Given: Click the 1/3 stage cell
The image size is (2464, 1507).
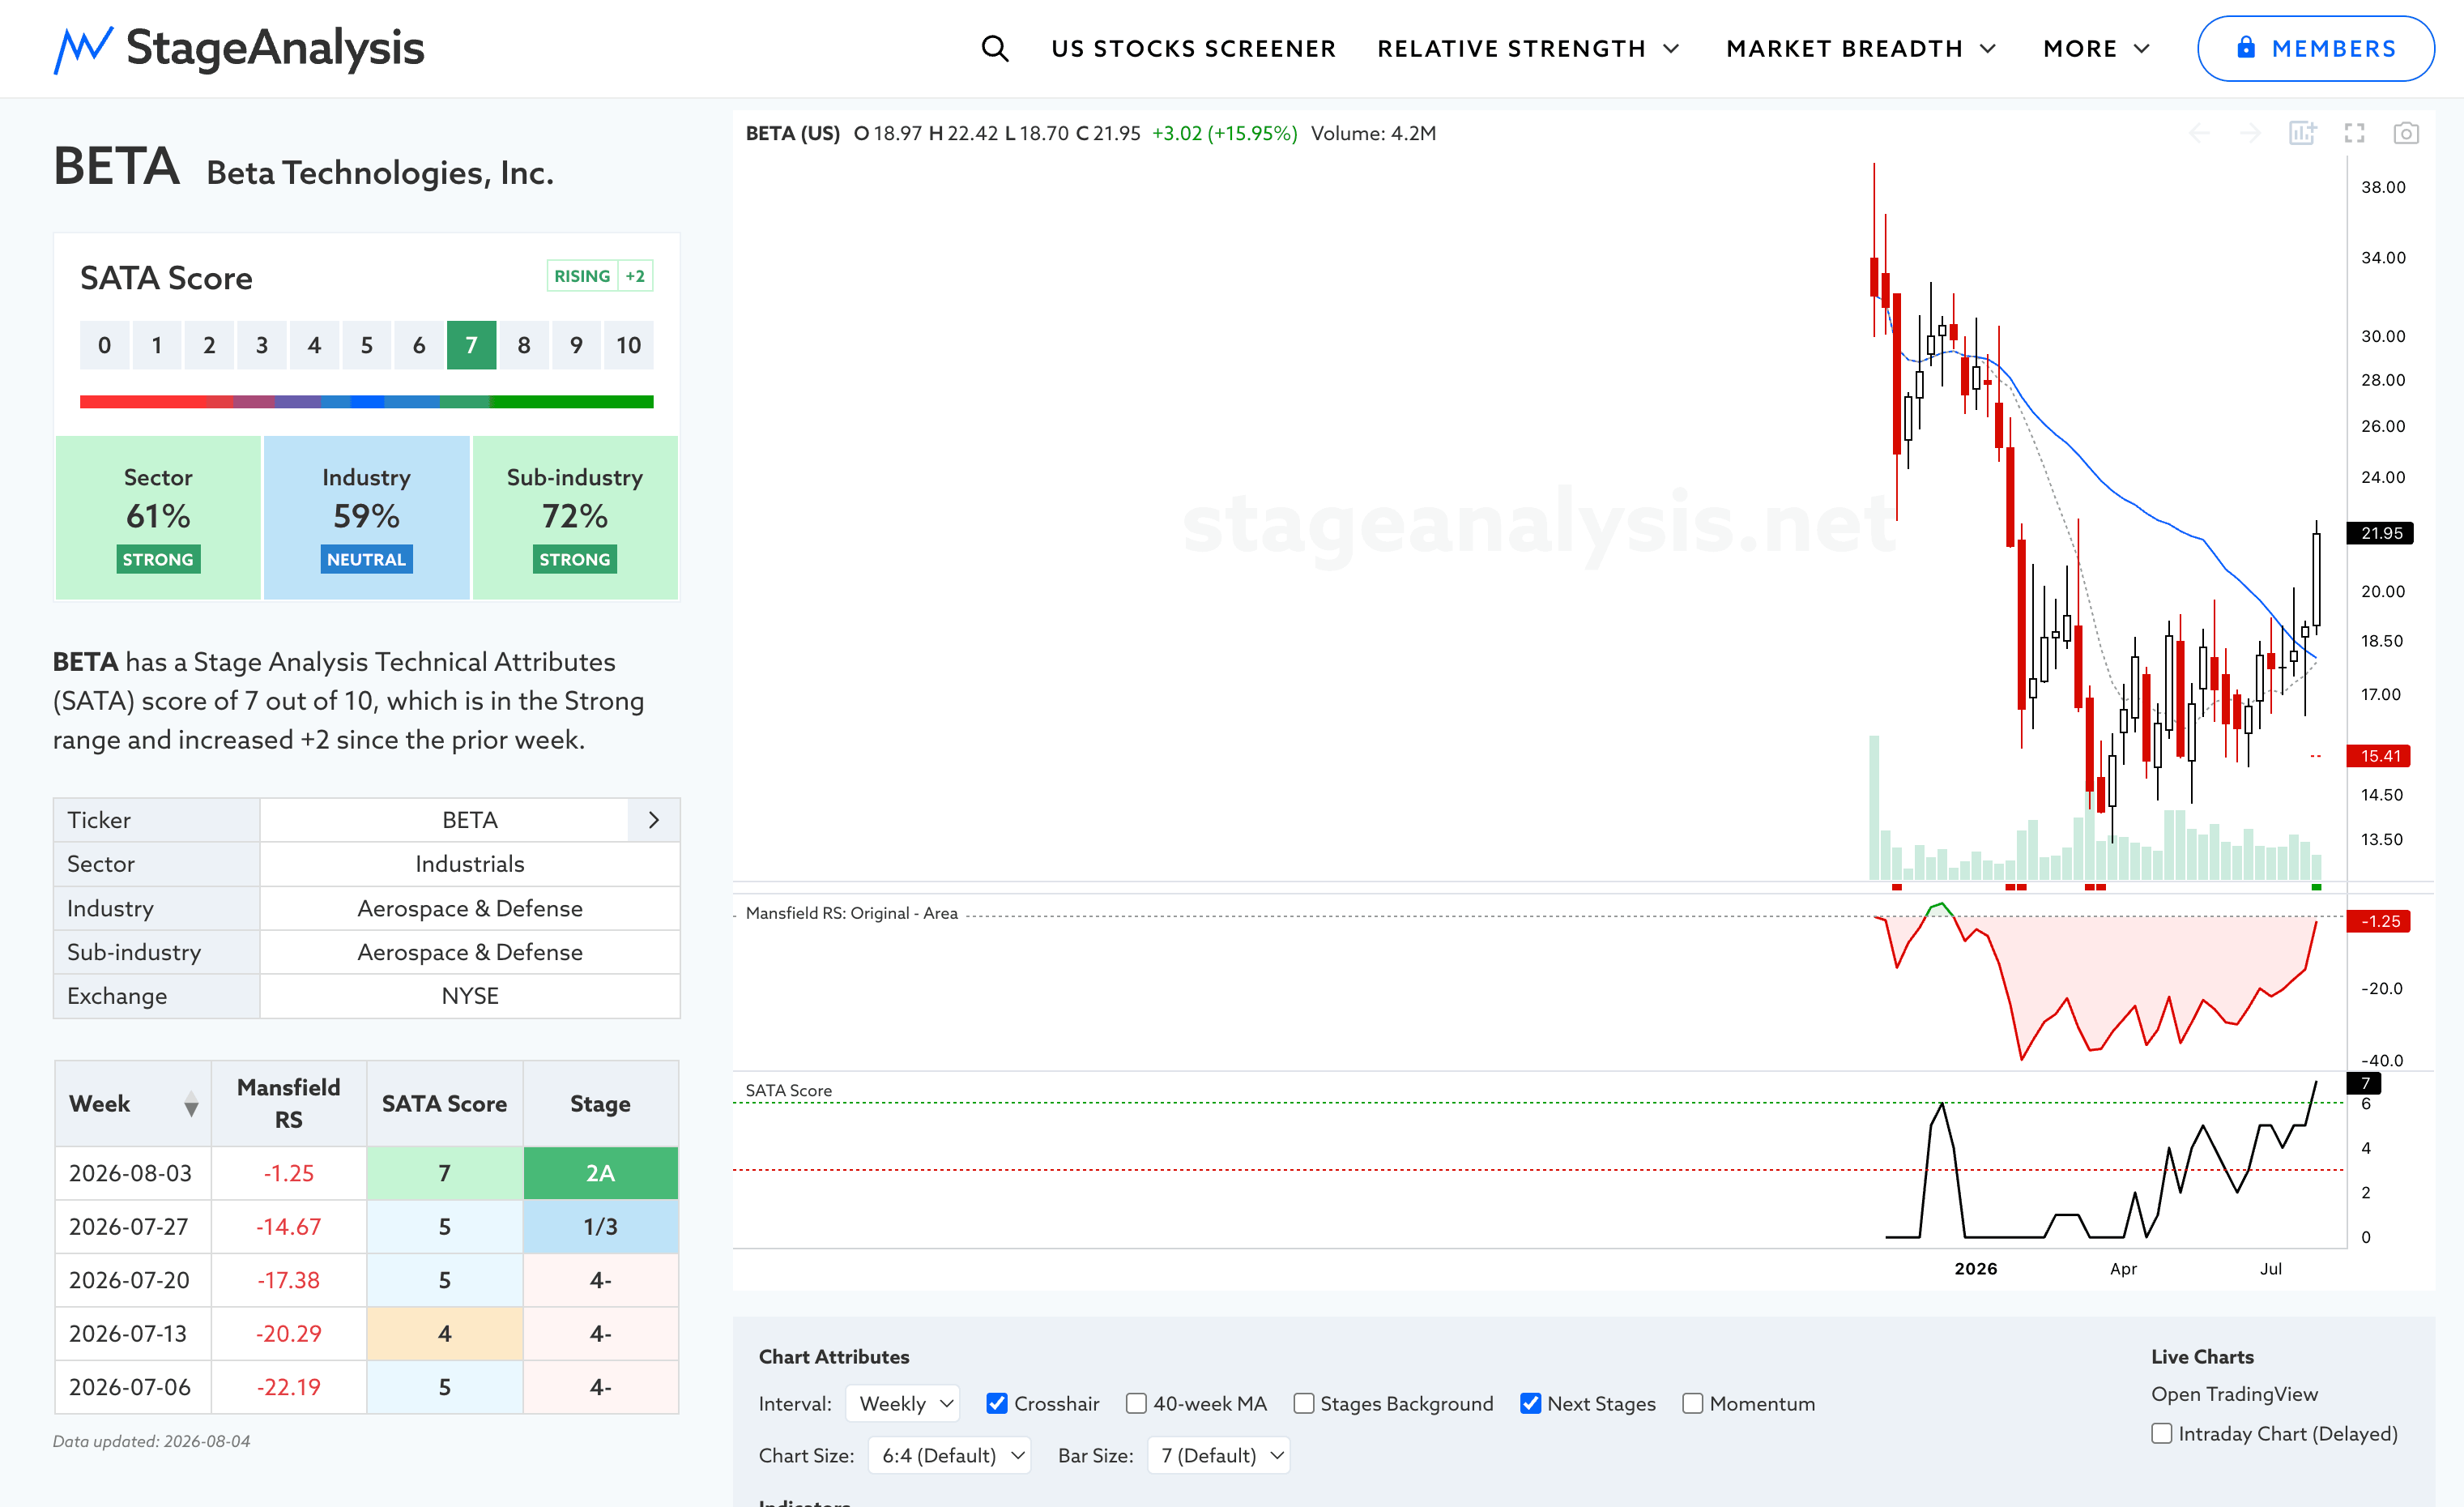Looking at the screenshot, I should coord(600,1227).
